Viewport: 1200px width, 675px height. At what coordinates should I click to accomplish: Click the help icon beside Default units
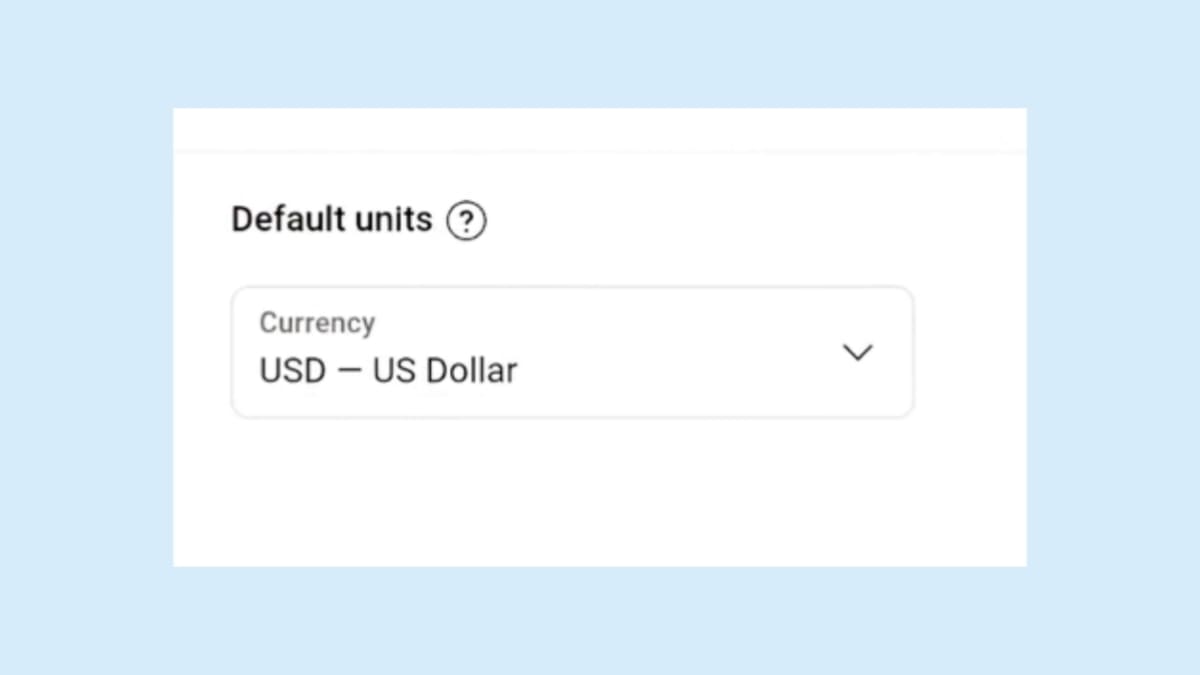click(x=466, y=221)
